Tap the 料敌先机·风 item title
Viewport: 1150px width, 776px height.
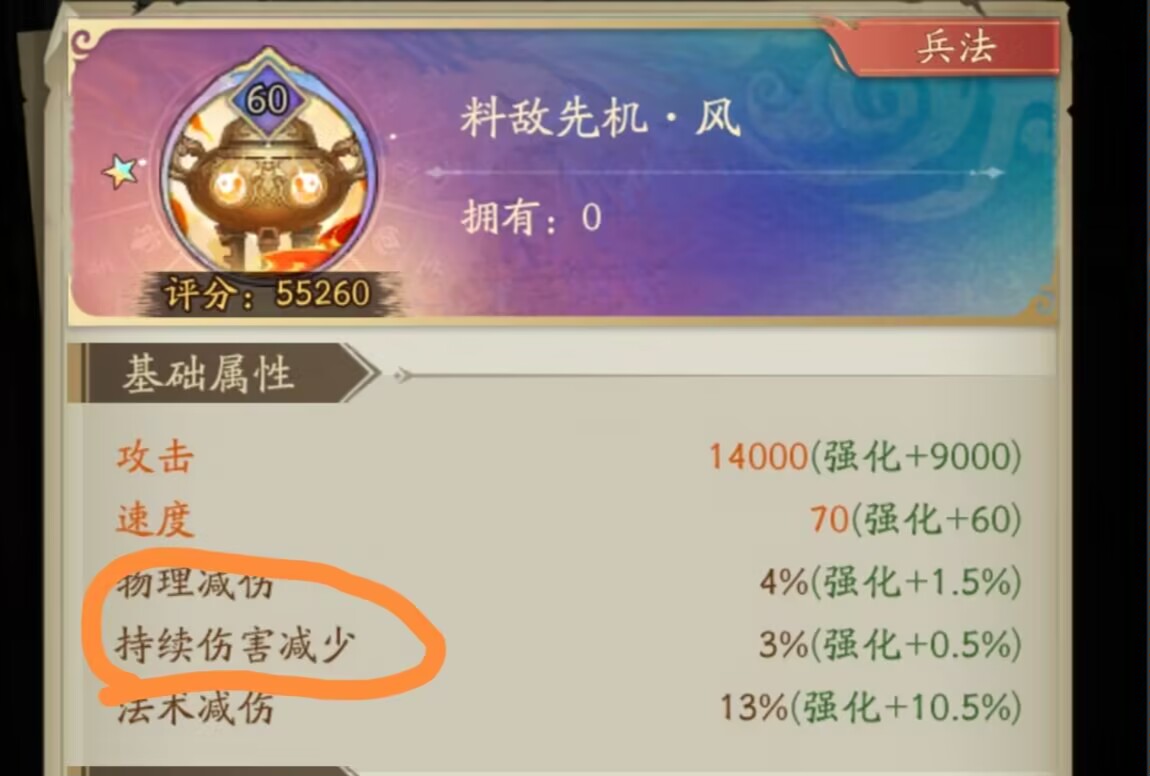coord(601,117)
